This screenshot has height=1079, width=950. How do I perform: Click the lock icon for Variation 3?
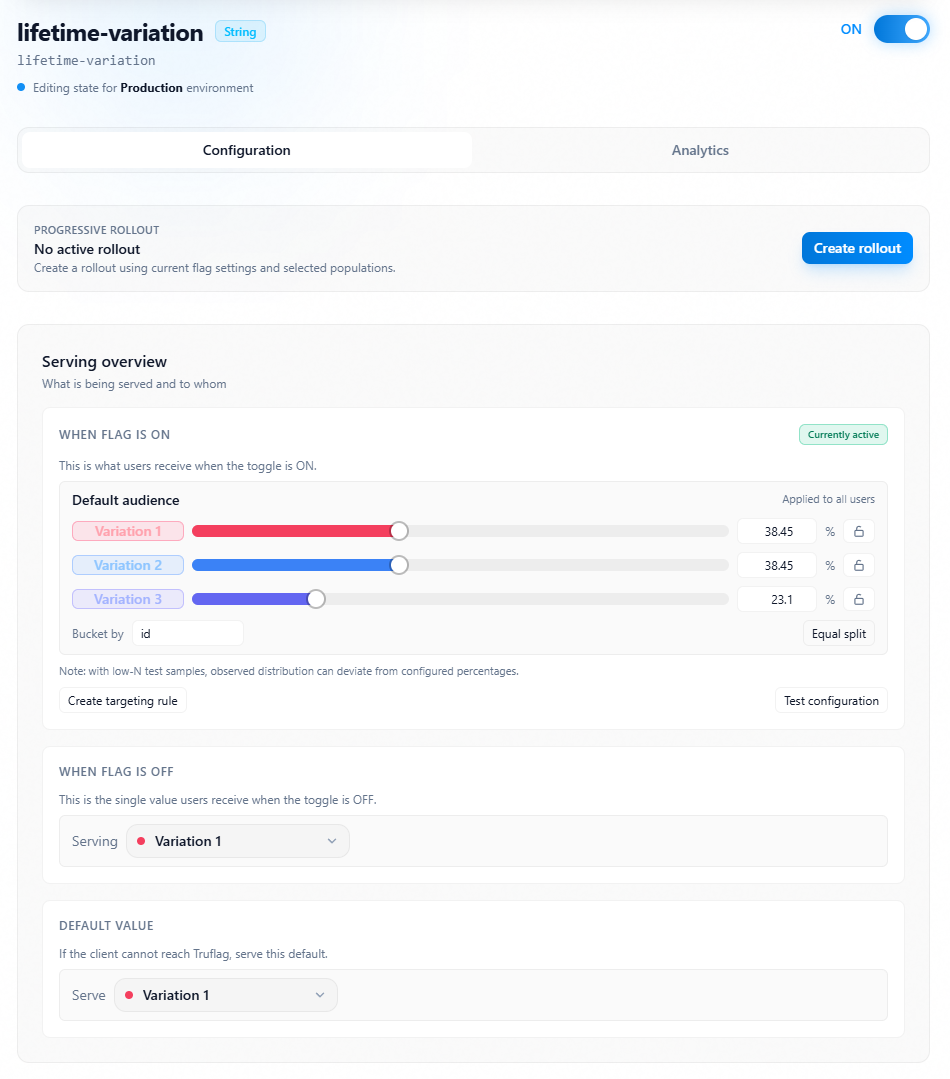point(858,599)
